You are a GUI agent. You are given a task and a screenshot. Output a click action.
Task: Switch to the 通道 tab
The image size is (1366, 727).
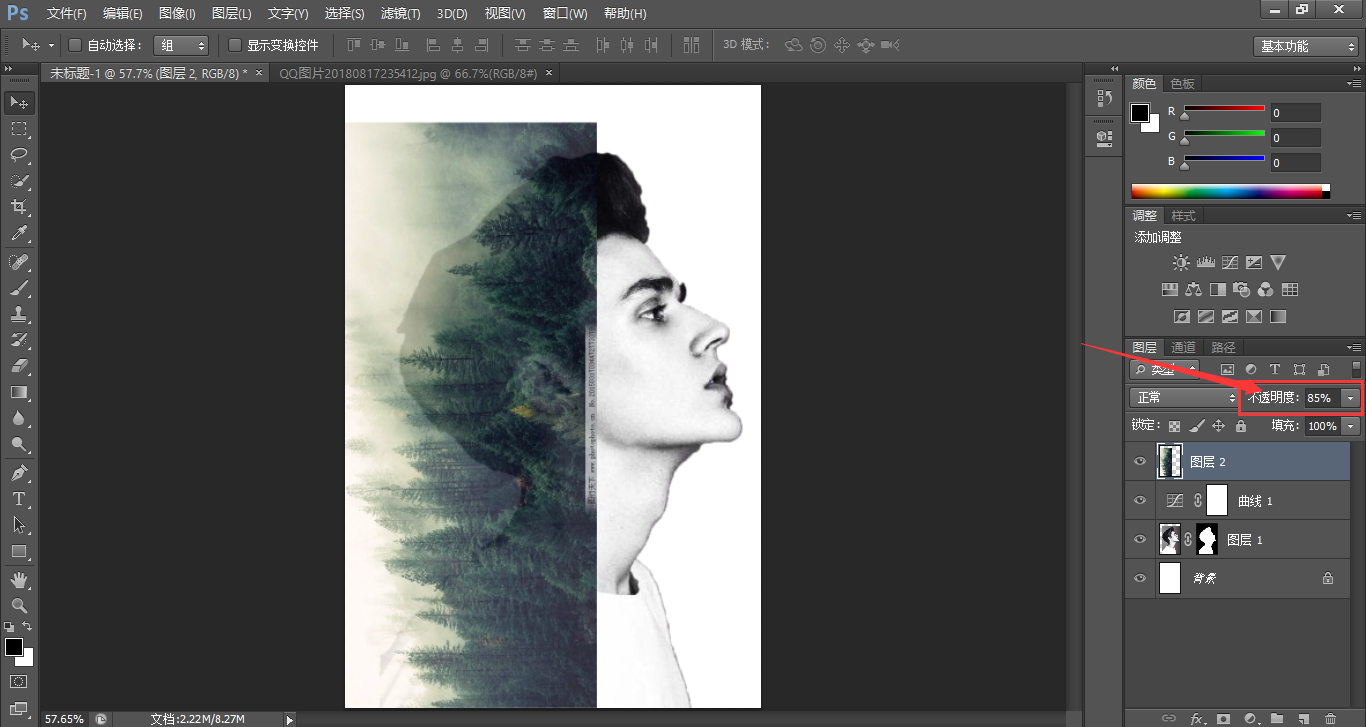point(1183,347)
